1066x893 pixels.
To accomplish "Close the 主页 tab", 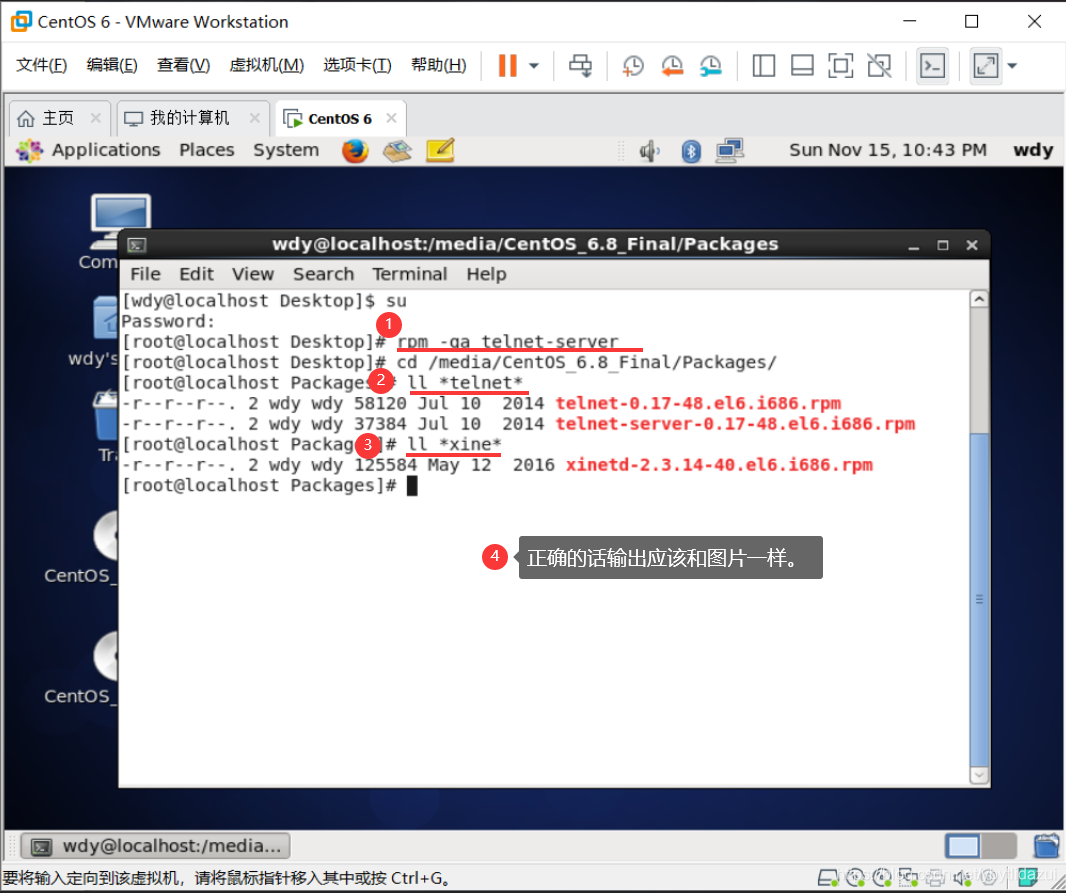I will 96,118.
